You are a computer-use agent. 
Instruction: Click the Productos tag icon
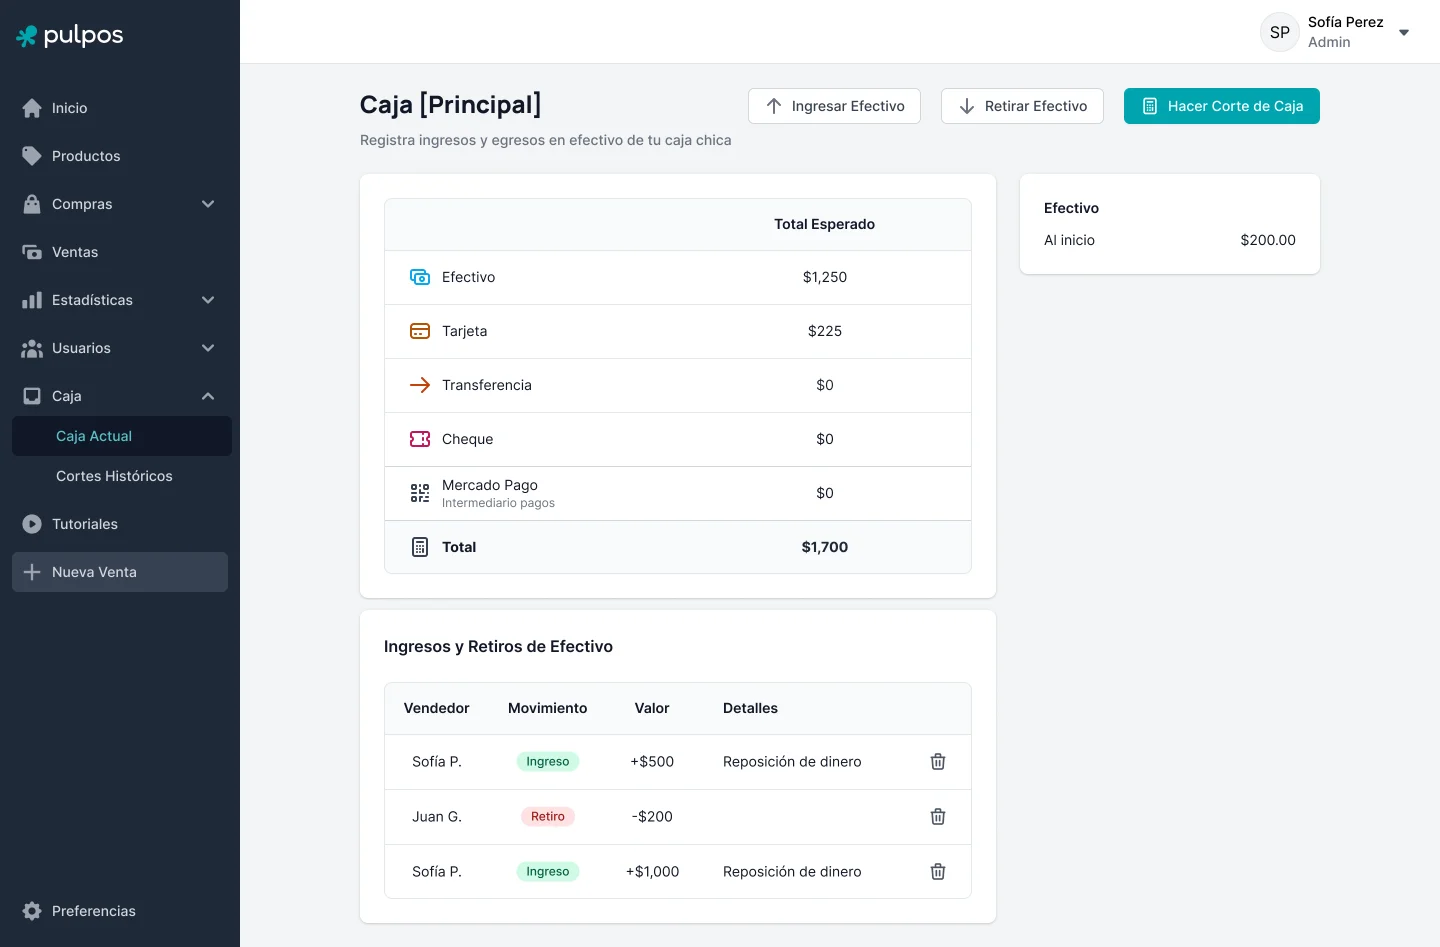[32, 156]
